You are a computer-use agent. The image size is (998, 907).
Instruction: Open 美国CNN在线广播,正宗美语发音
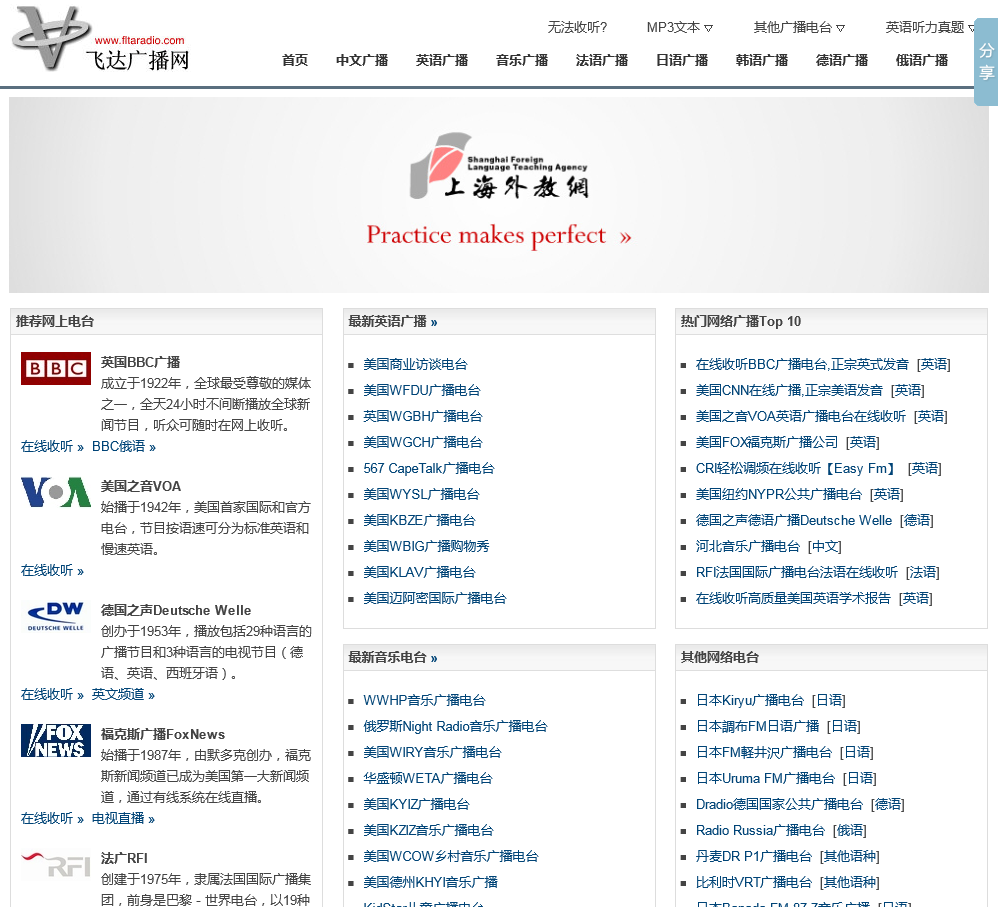789,391
